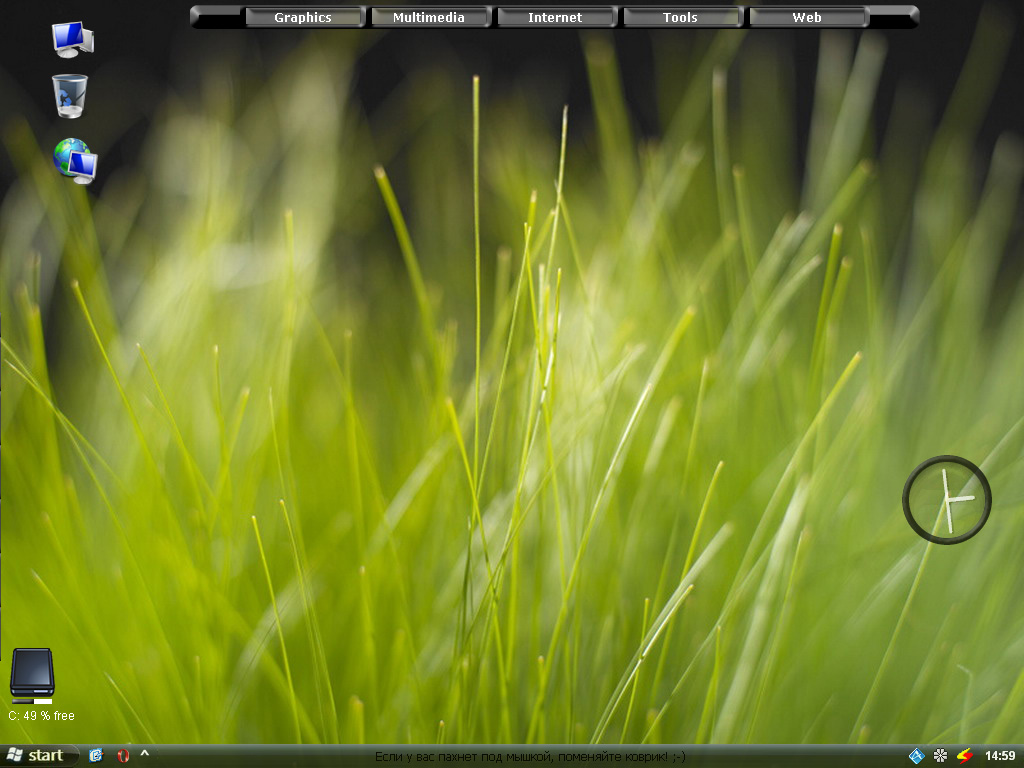Open the Web launcher menu
Image resolution: width=1024 pixels, height=768 pixels.
(807, 17)
